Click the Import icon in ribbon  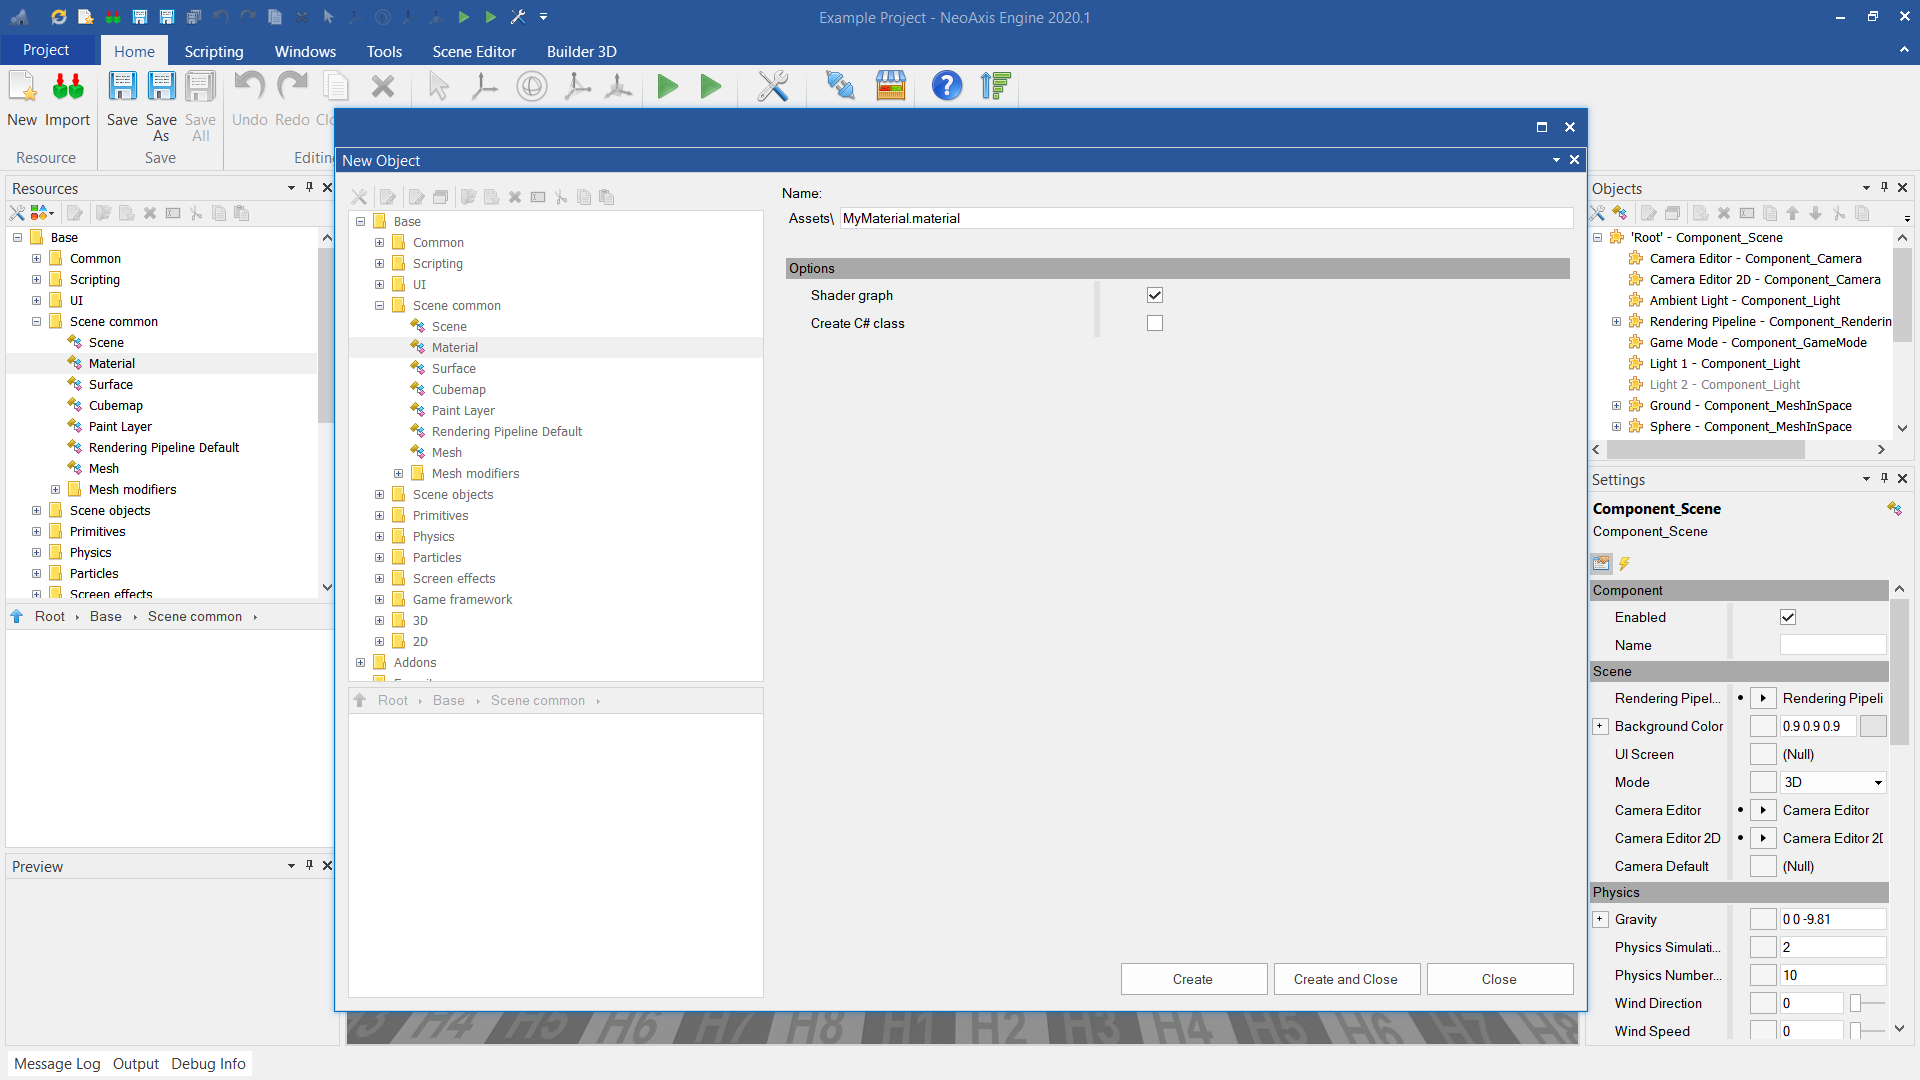(67, 88)
